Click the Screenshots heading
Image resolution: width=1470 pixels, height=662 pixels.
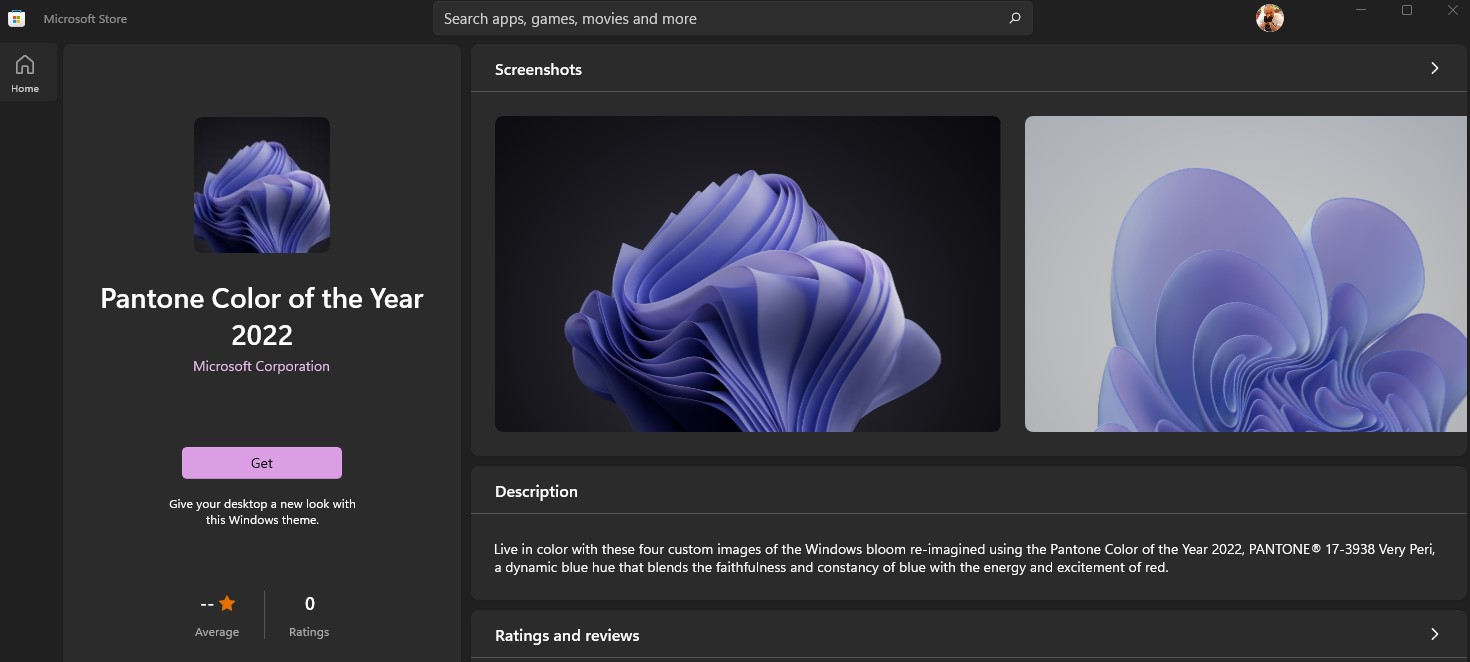point(538,69)
